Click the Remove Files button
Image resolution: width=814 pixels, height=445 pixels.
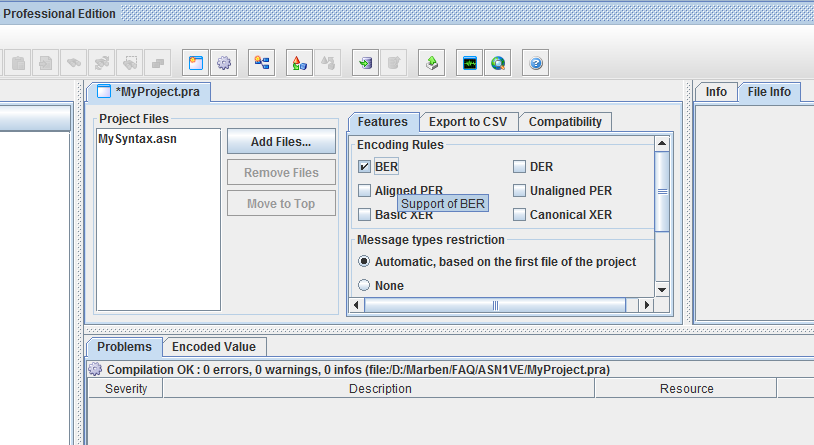point(281,172)
